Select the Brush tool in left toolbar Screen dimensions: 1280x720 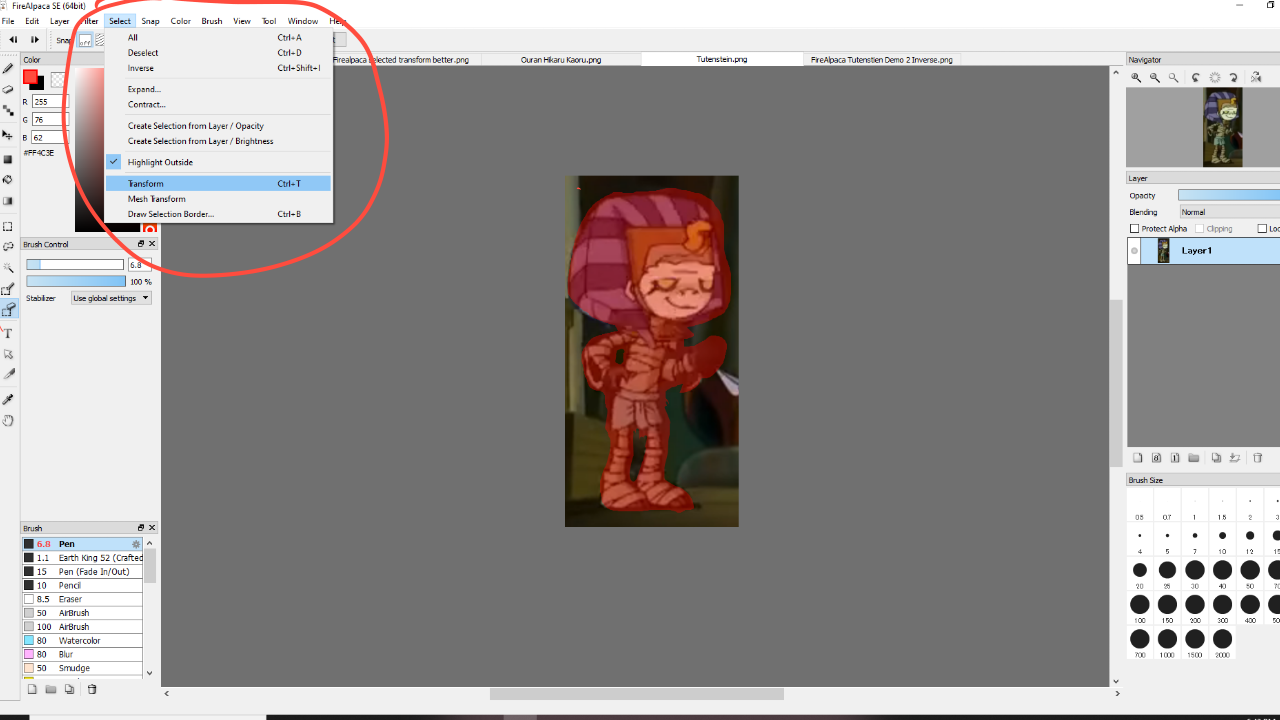pyautogui.click(x=8, y=69)
